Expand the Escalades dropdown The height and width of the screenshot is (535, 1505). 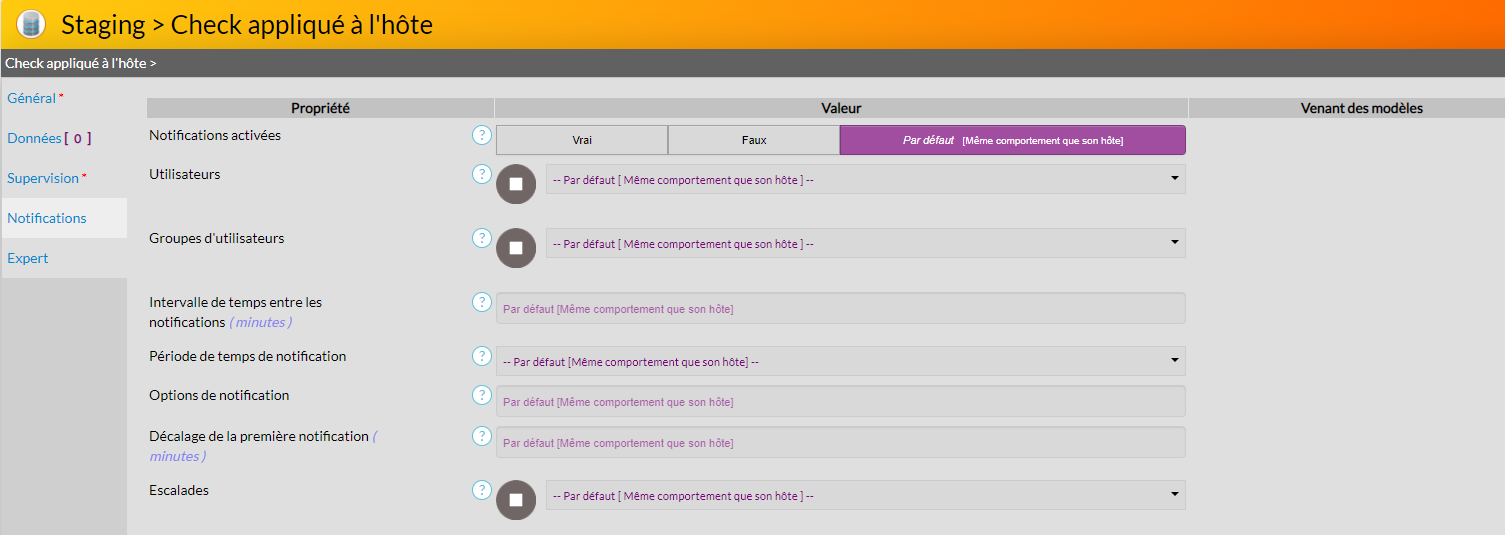pyautogui.click(x=865, y=496)
